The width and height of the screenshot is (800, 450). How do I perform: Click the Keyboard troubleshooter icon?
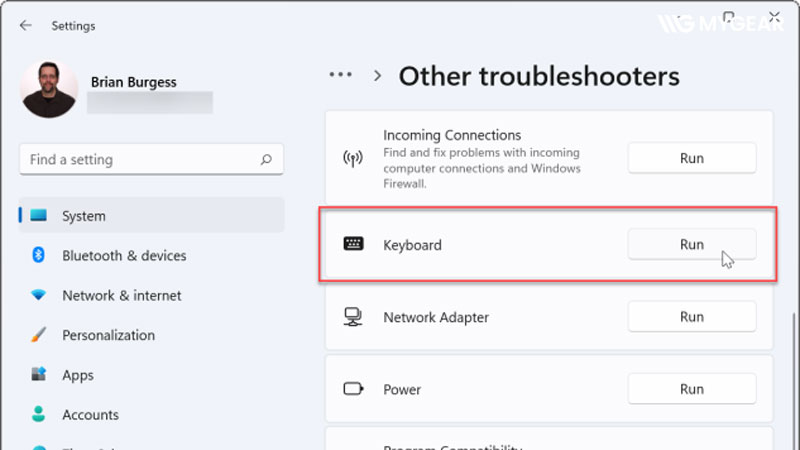pyautogui.click(x=353, y=244)
